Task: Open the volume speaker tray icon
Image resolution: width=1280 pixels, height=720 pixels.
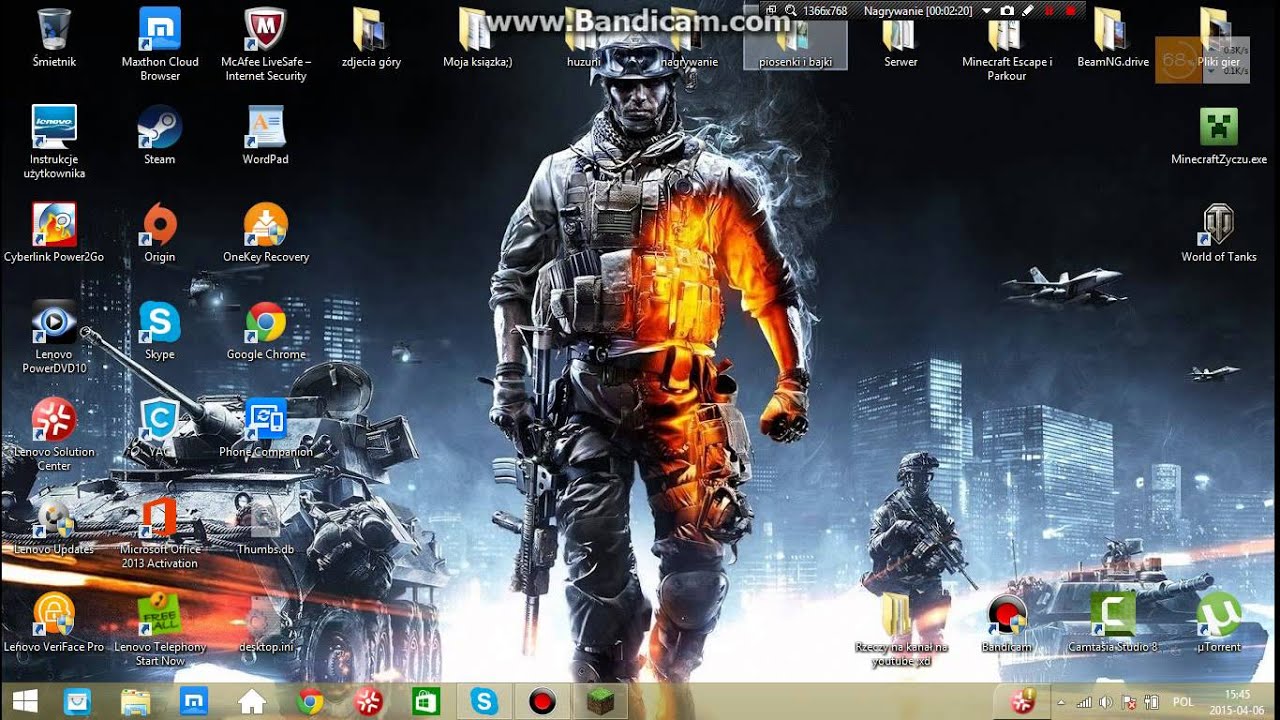Action: click(x=1106, y=702)
